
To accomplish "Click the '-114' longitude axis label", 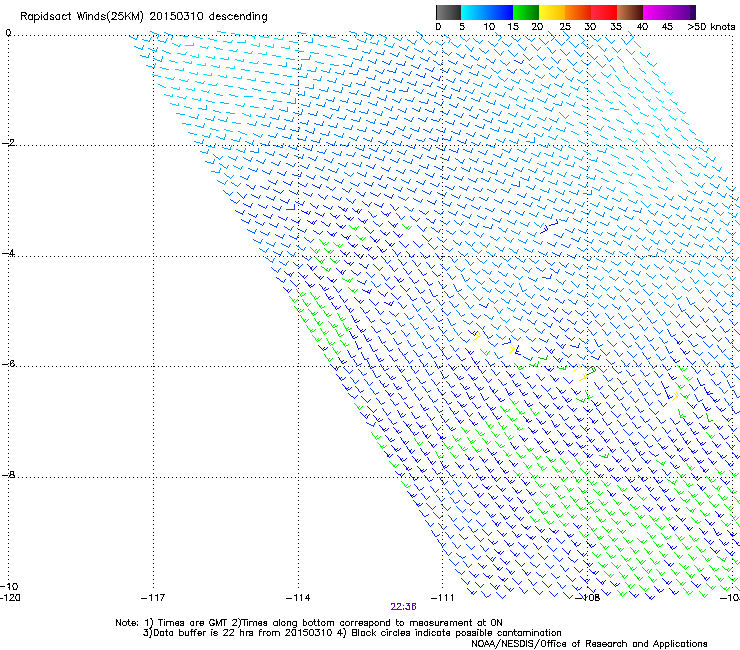I will coord(298,598).
